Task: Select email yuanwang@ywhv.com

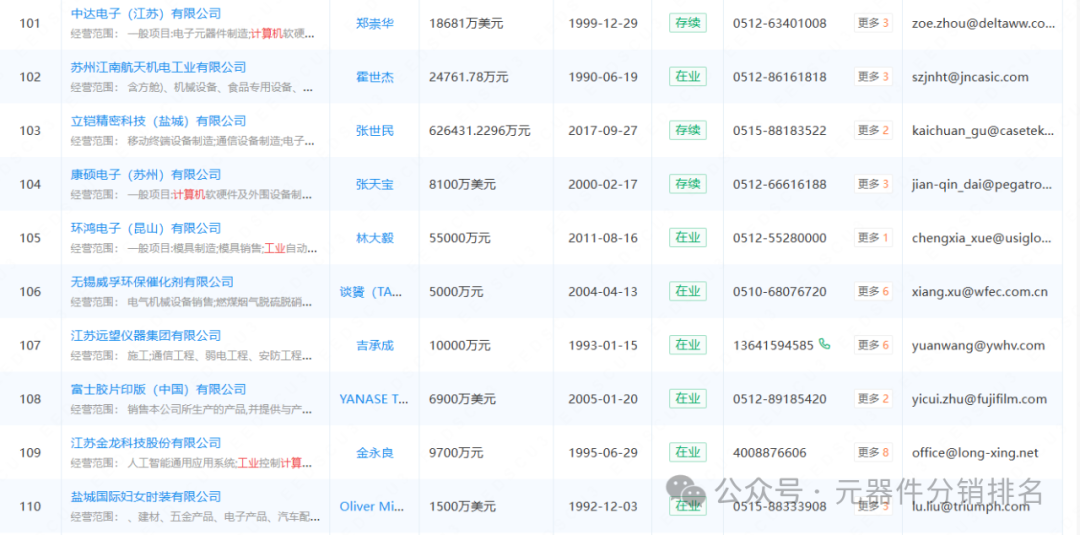Action: [x=978, y=346]
